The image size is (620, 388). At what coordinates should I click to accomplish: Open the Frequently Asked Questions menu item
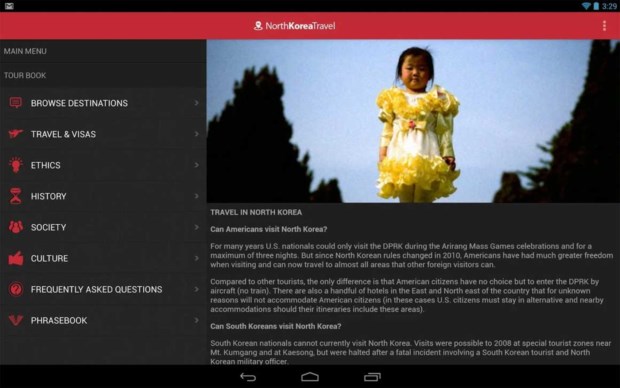(103, 289)
